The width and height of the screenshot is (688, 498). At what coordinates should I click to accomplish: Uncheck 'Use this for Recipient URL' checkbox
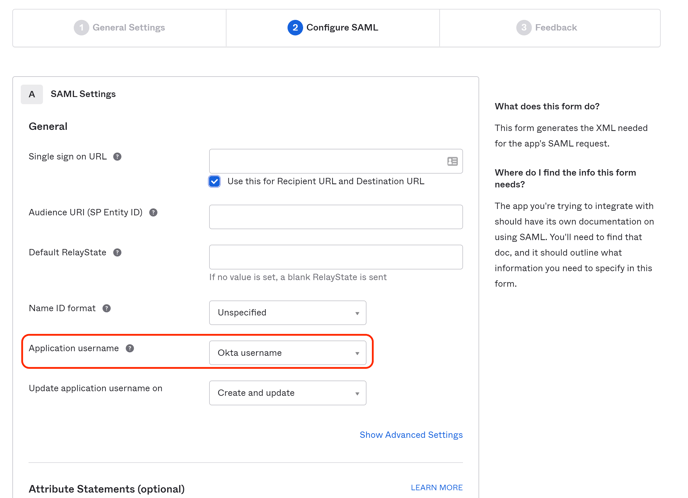coord(214,182)
